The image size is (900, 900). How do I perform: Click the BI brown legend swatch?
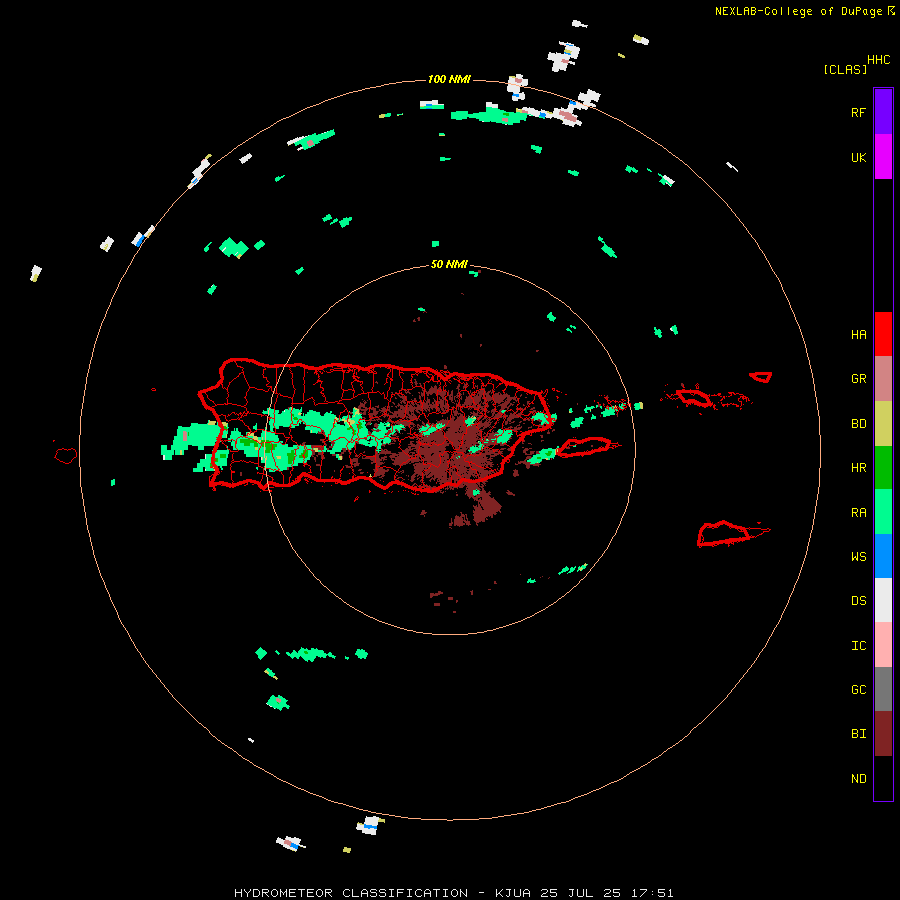tap(883, 734)
